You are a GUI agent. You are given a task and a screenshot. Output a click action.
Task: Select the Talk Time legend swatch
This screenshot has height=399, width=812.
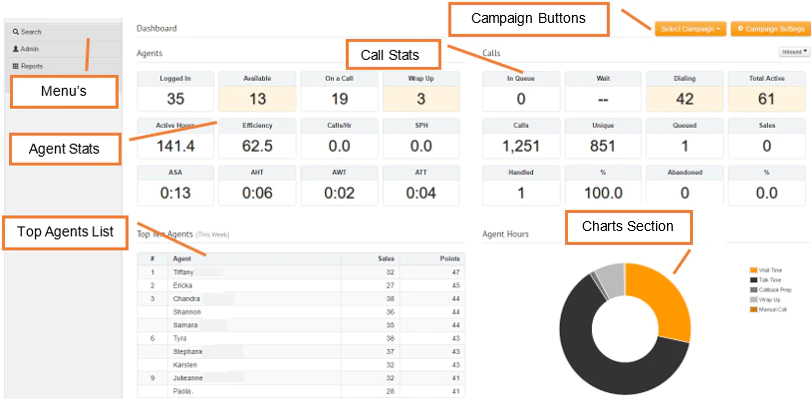pos(753,280)
